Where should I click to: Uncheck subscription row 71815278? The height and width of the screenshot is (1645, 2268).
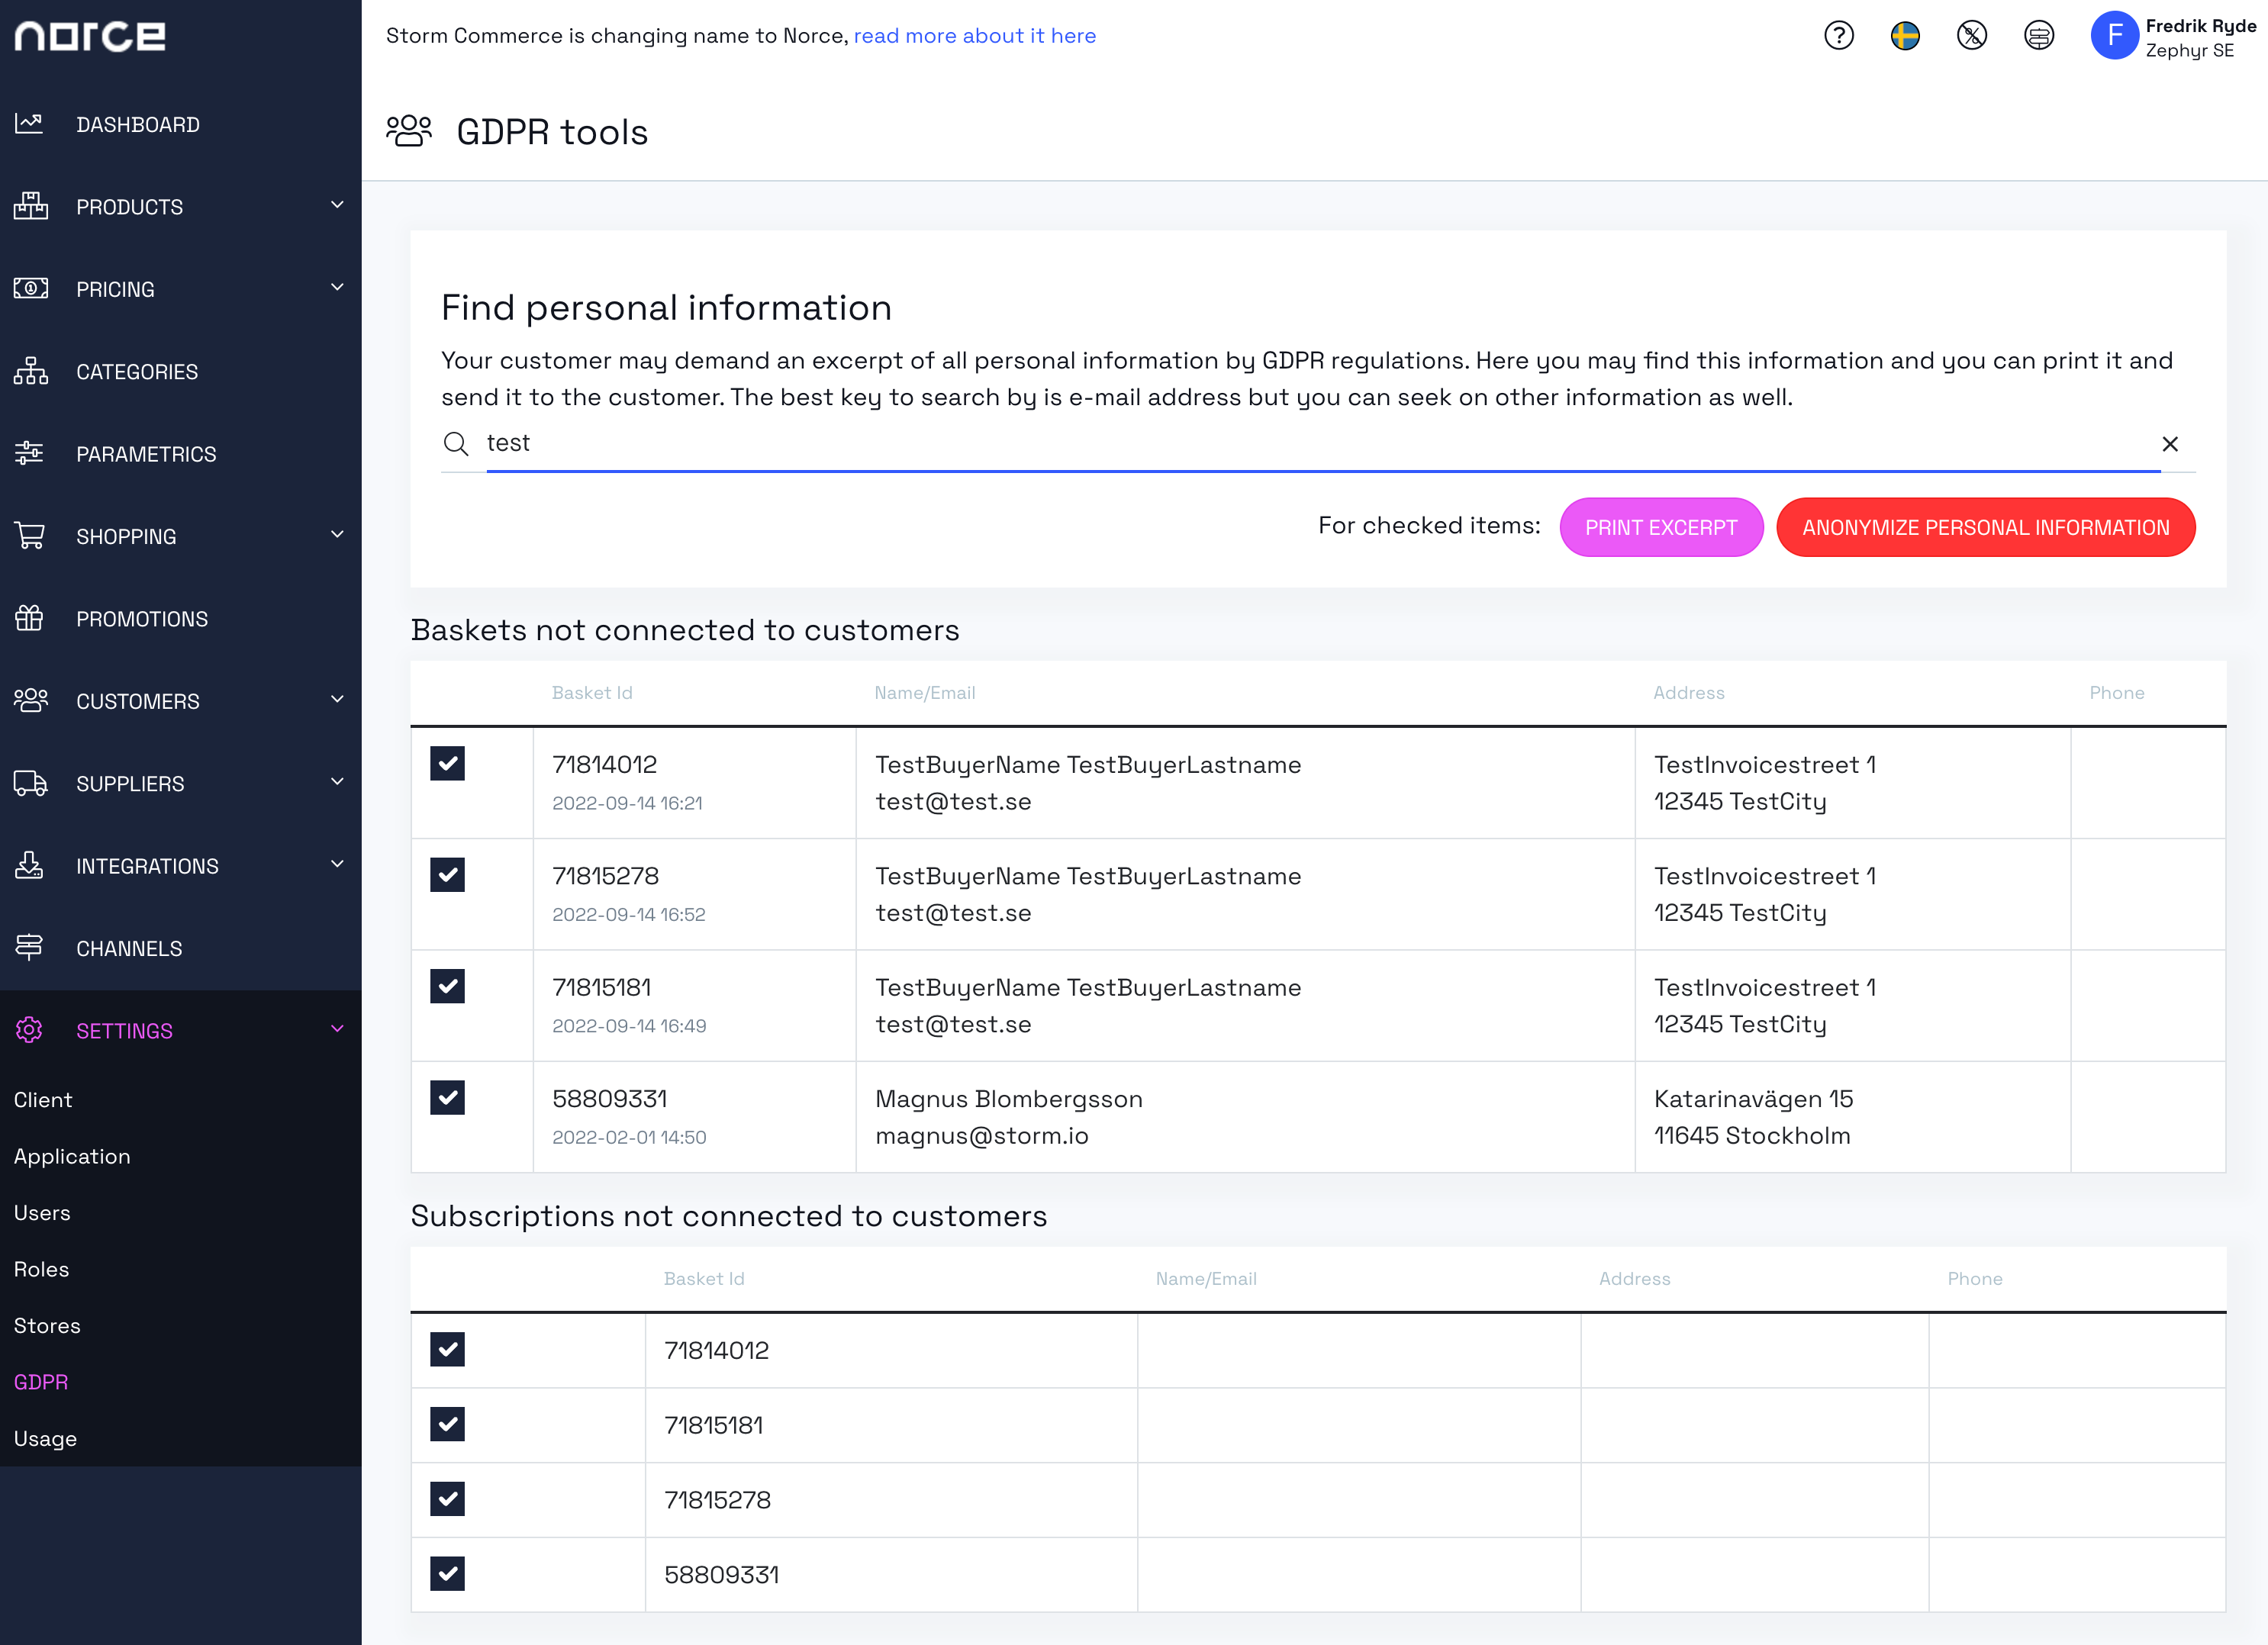point(447,1499)
